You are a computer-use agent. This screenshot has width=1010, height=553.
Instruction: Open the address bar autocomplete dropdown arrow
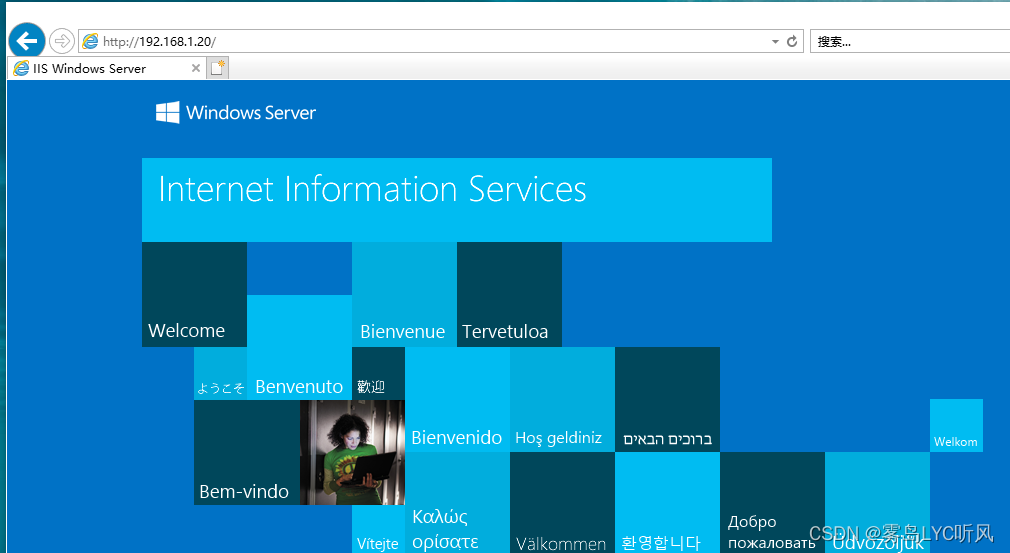click(775, 42)
